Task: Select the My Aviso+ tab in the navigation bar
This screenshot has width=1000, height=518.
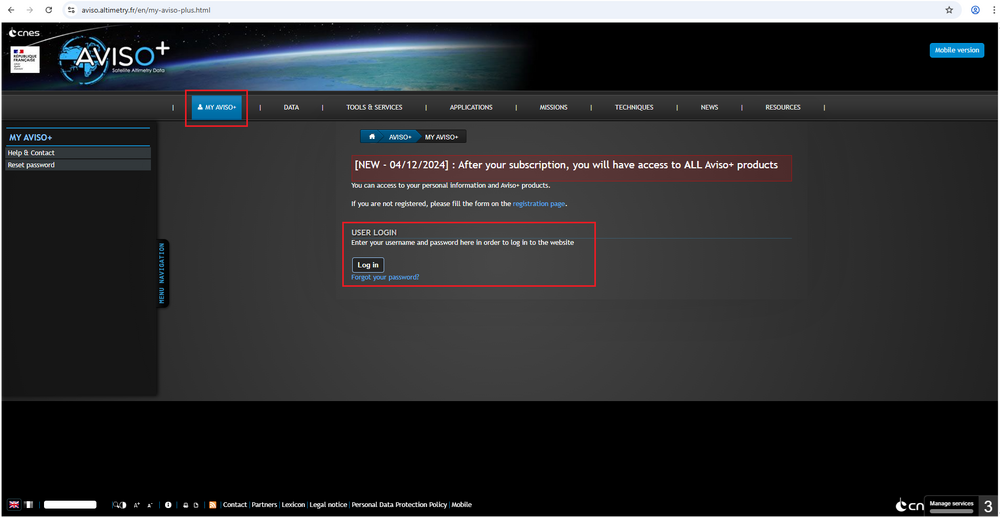Action: [x=217, y=107]
